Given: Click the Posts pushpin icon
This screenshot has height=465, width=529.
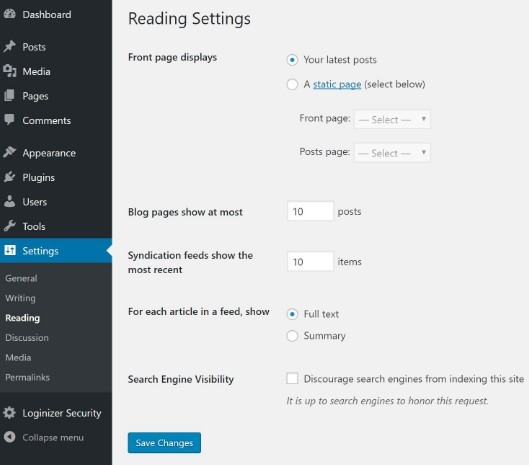Looking at the screenshot, I should (x=9, y=47).
